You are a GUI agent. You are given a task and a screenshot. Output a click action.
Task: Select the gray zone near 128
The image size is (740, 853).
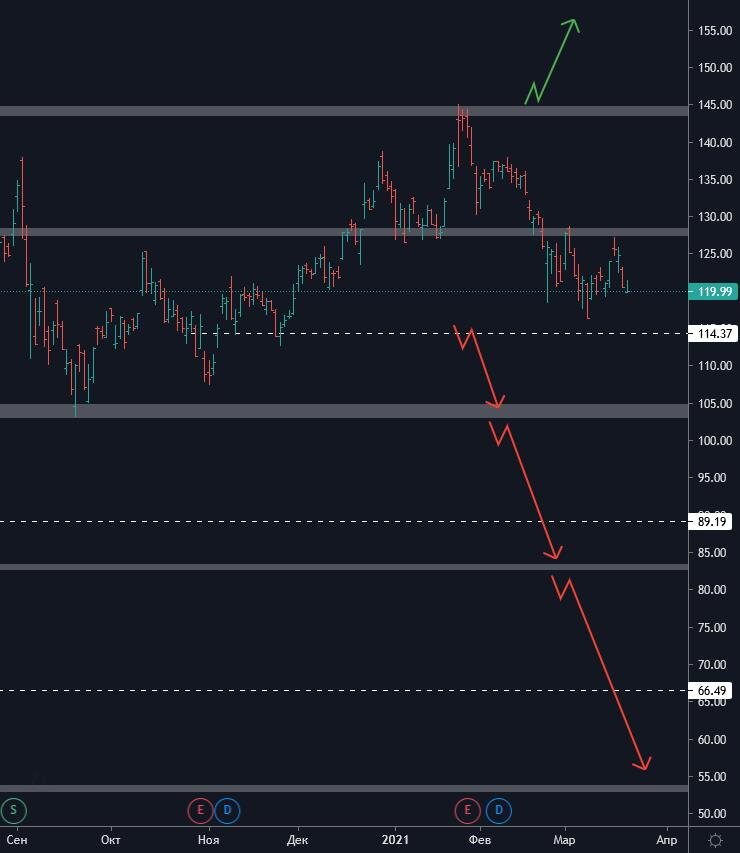(344, 232)
